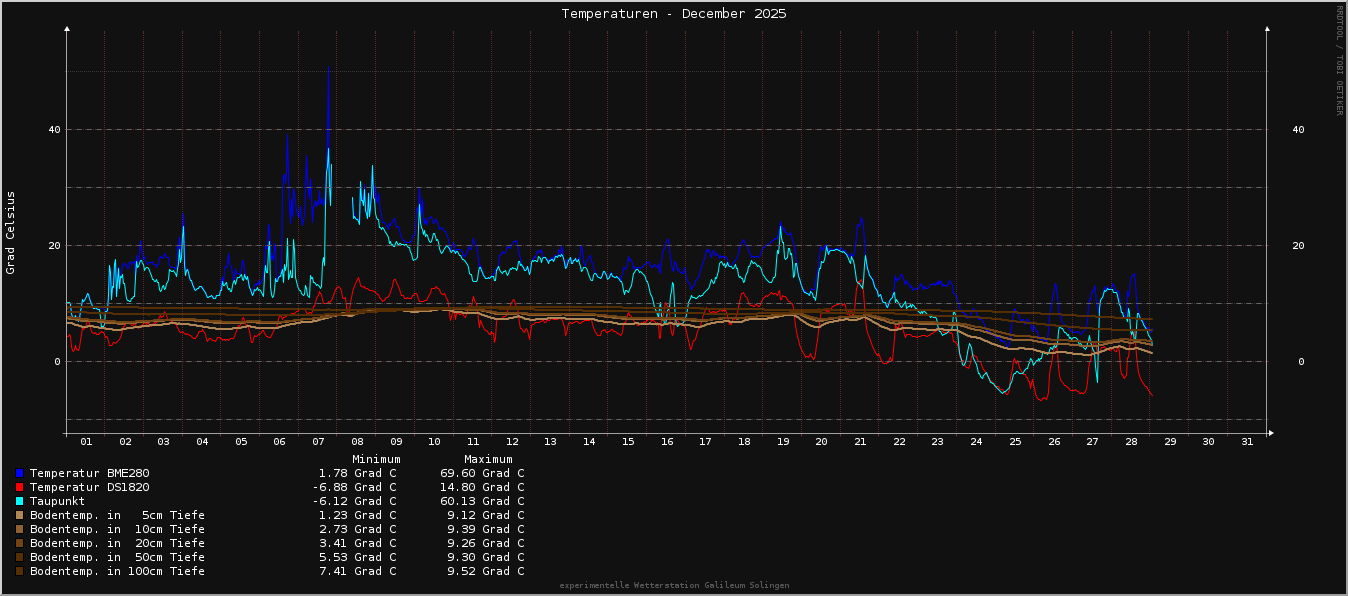Screen dimensions: 1348x596
Task: Click the Bodentemp. in 50cm Tiefe label
Action: point(117,557)
